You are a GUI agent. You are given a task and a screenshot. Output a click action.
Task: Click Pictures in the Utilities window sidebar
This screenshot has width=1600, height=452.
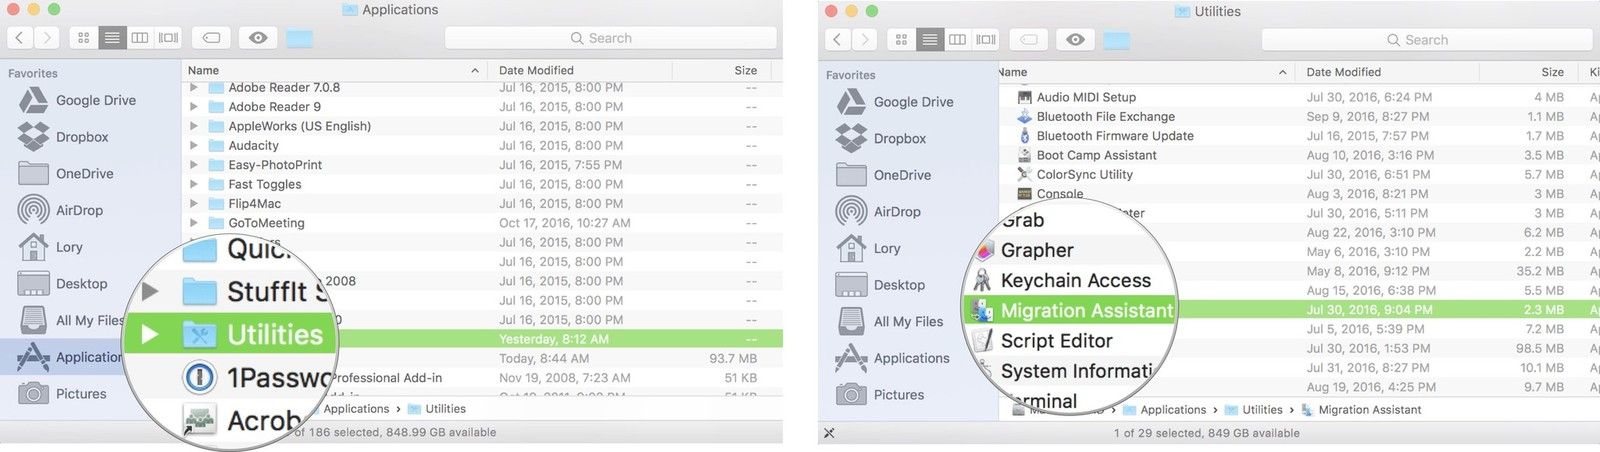point(898,395)
